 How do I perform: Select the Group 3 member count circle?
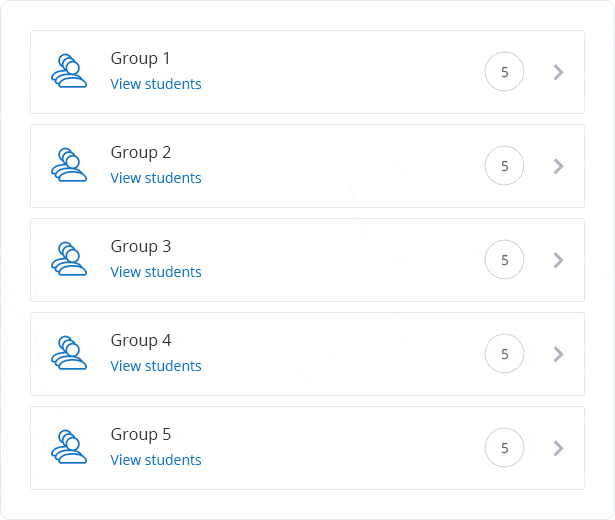click(x=505, y=260)
